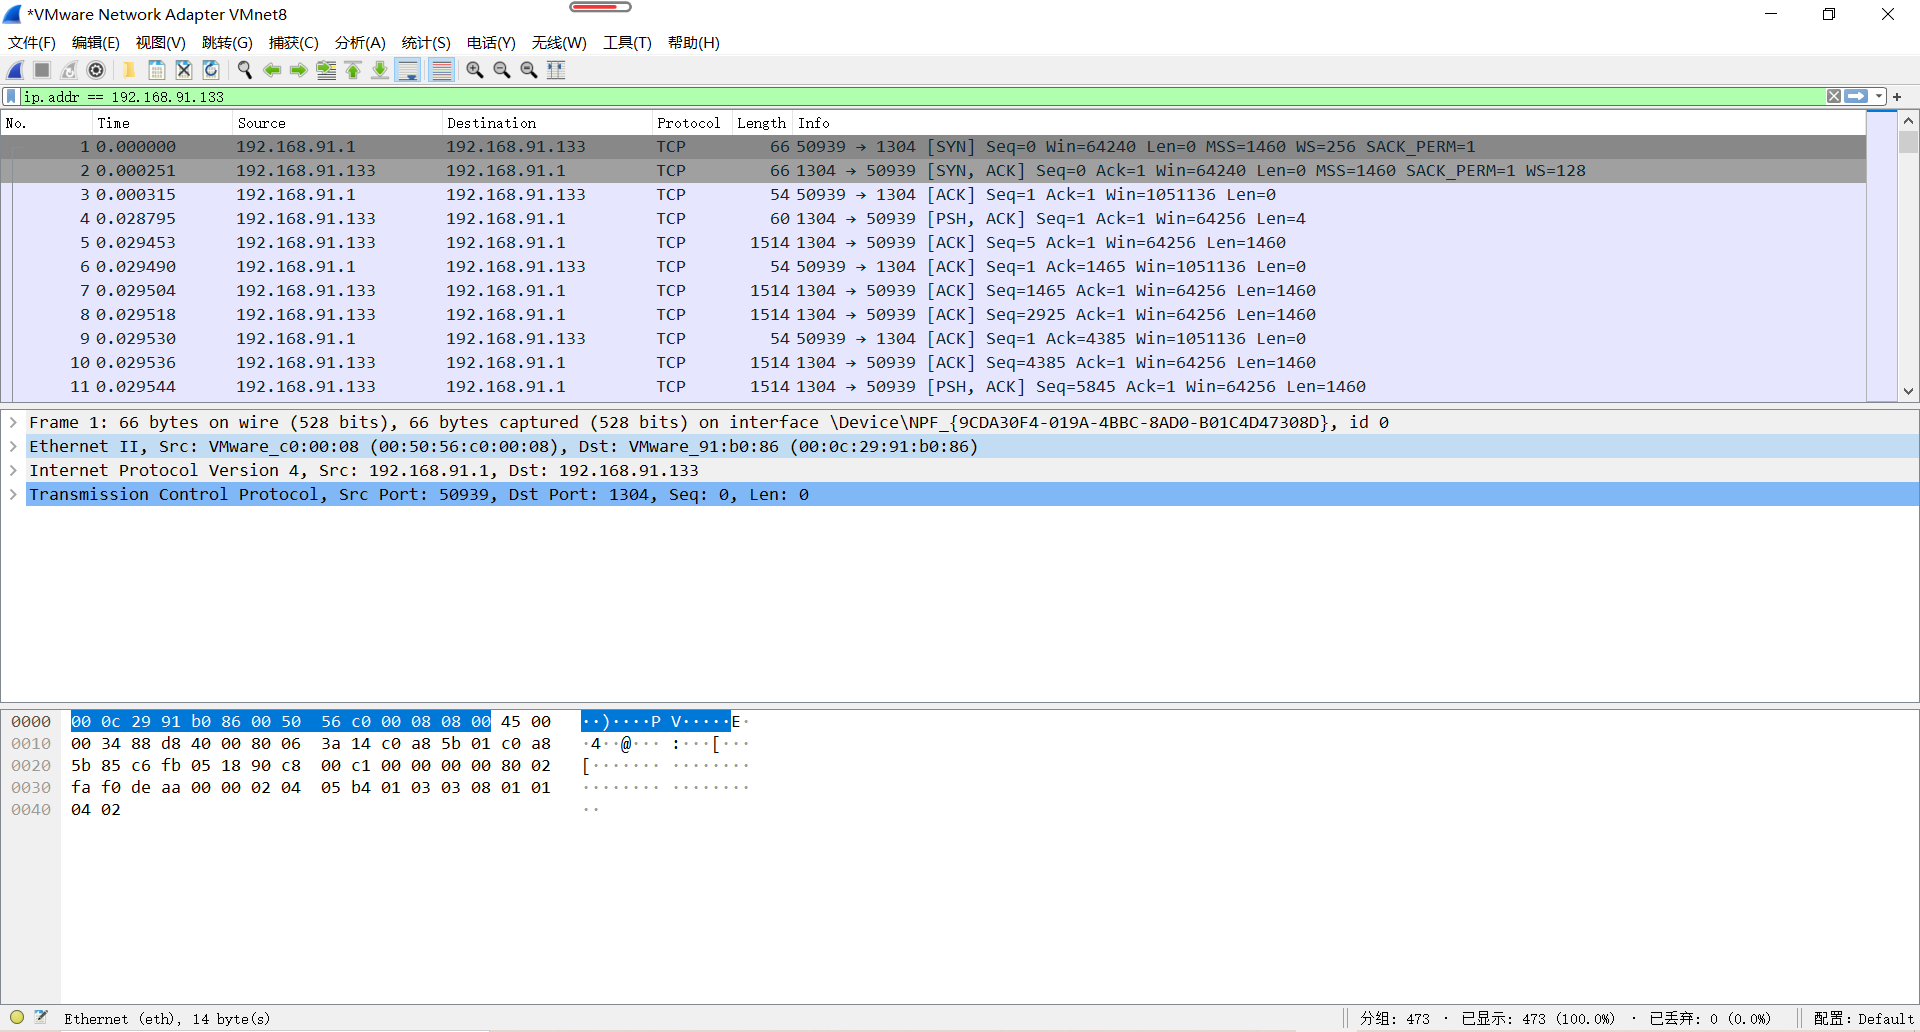This screenshot has height=1032, width=1920.
Task: Stop the running packet capture
Action: [x=42, y=70]
